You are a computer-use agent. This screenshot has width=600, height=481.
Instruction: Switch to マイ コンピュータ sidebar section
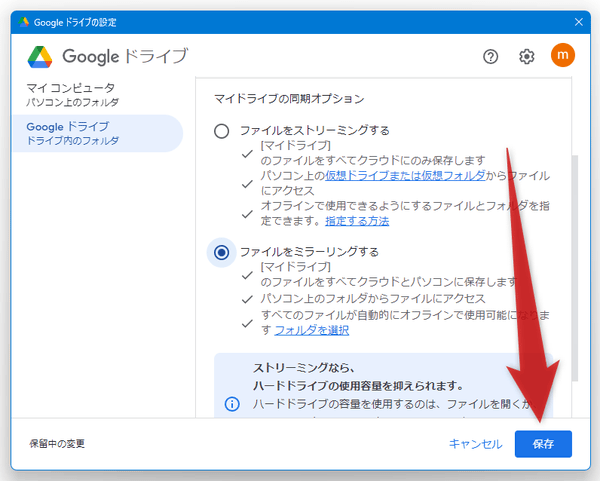[x=72, y=95]
